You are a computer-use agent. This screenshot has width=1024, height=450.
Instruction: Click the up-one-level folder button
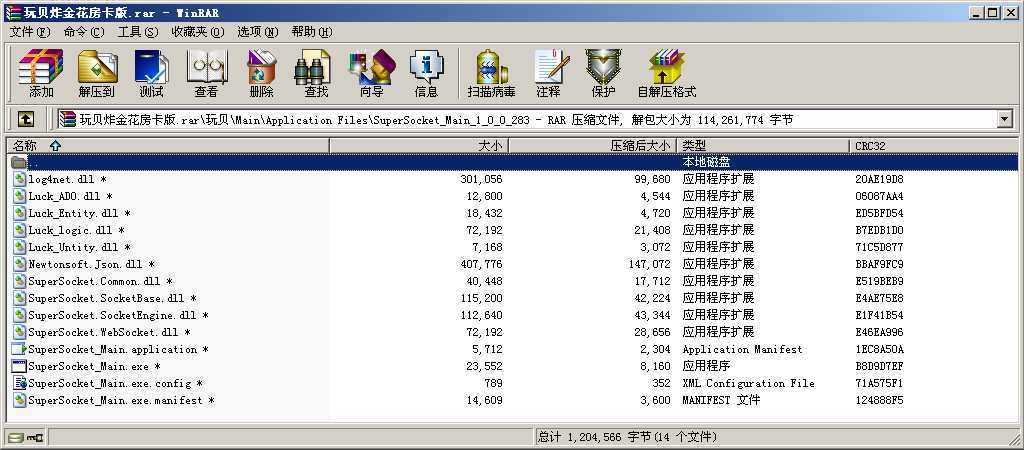pyautogui.click(x=25, y=119)
